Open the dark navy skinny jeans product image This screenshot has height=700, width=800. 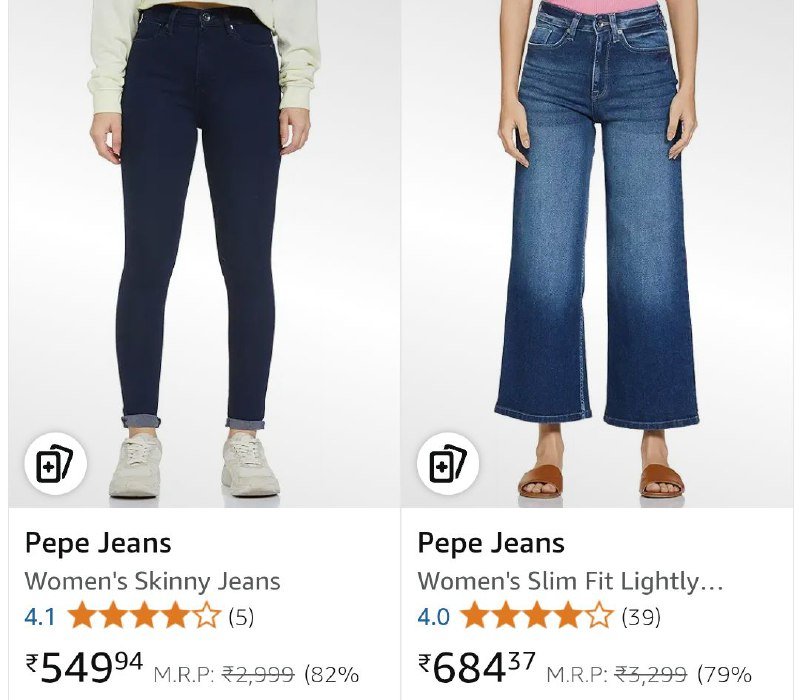click(x=204, y=254)
